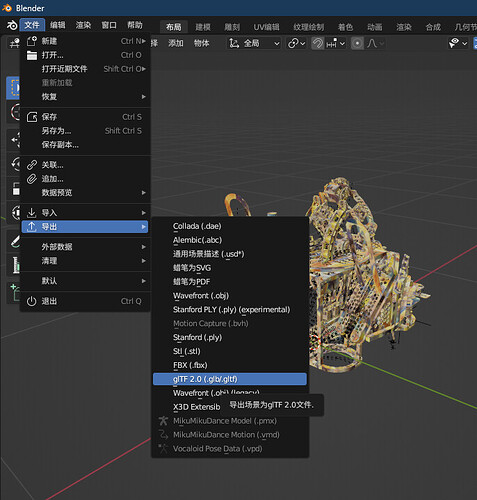Screen dimensions: 477x500
Task: Export as FBX (.fbx)
Action: pos(230,365)
